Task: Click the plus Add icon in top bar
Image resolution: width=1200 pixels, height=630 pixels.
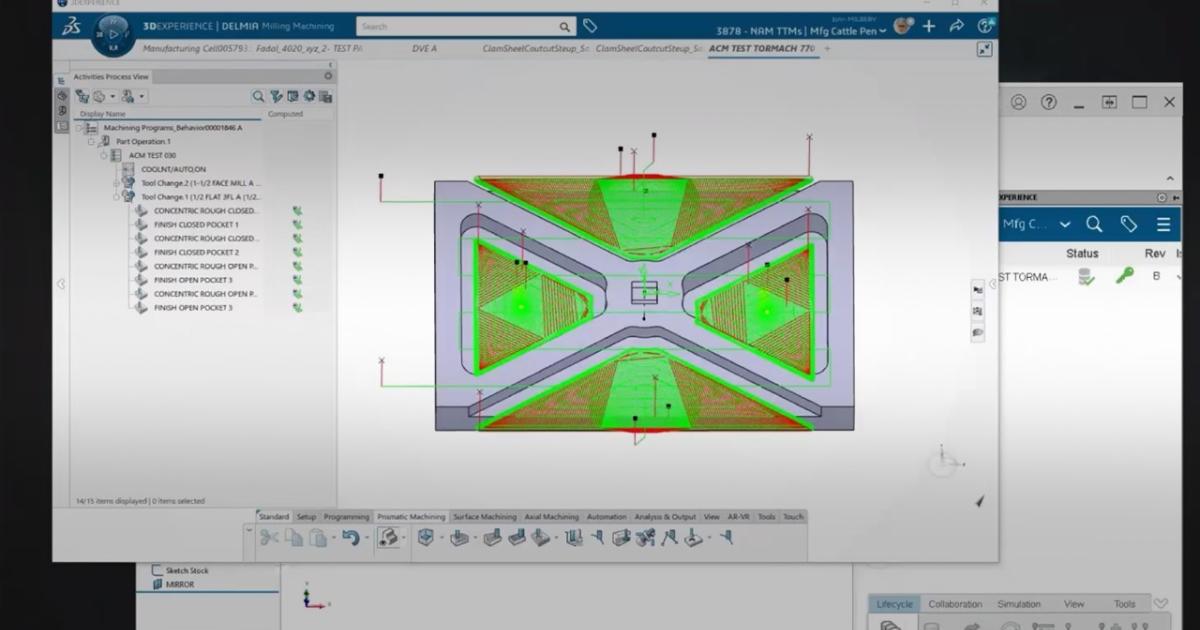Action: coord(929,27)
